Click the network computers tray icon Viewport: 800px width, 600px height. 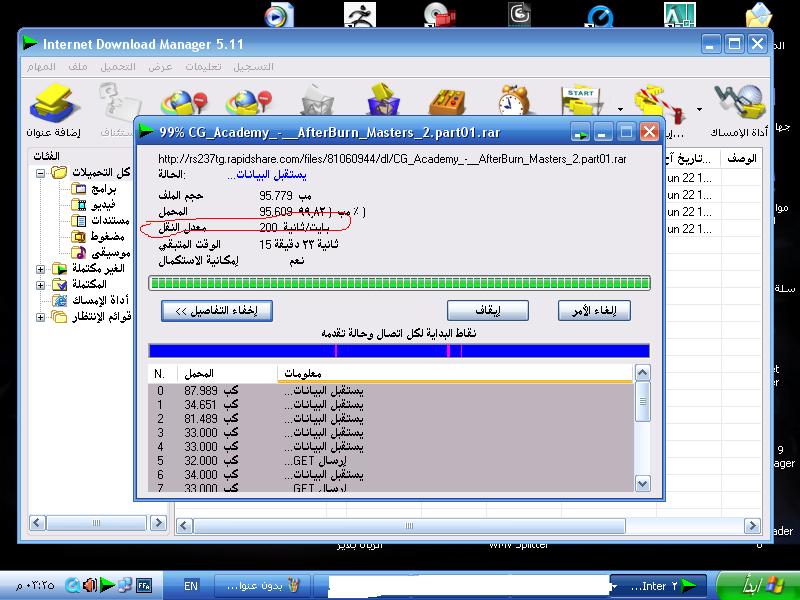click(x=124, y=585)
